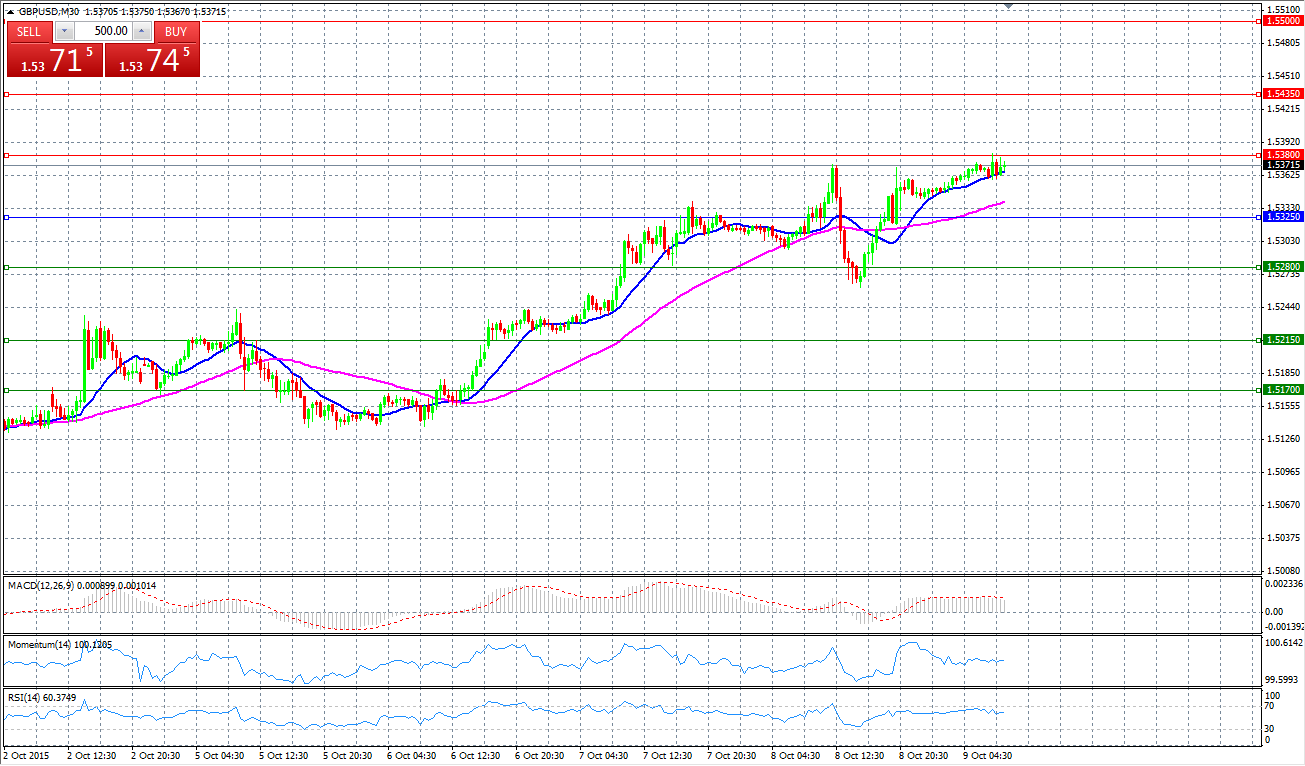
Task: Select the green 1.52800 level label
Action: coord(1282,267)
